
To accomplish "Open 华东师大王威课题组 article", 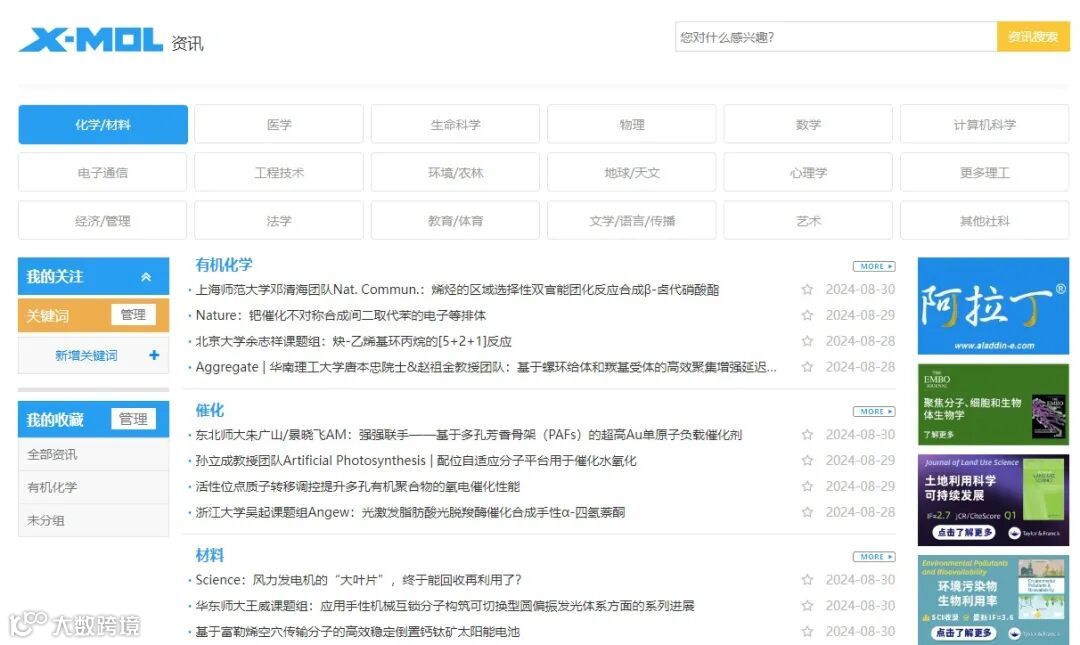I will pyautogui.click(x=444, y=606).
